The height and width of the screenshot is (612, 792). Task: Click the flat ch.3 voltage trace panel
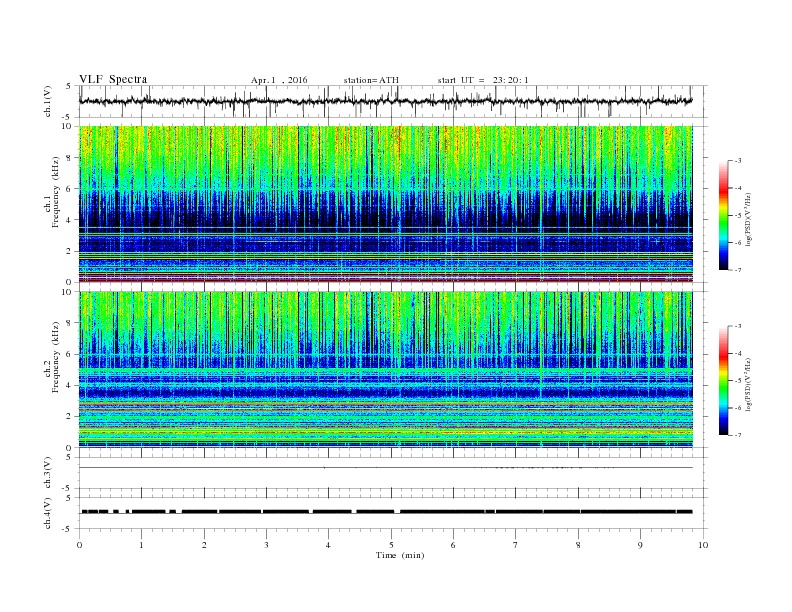pos(393,473)
